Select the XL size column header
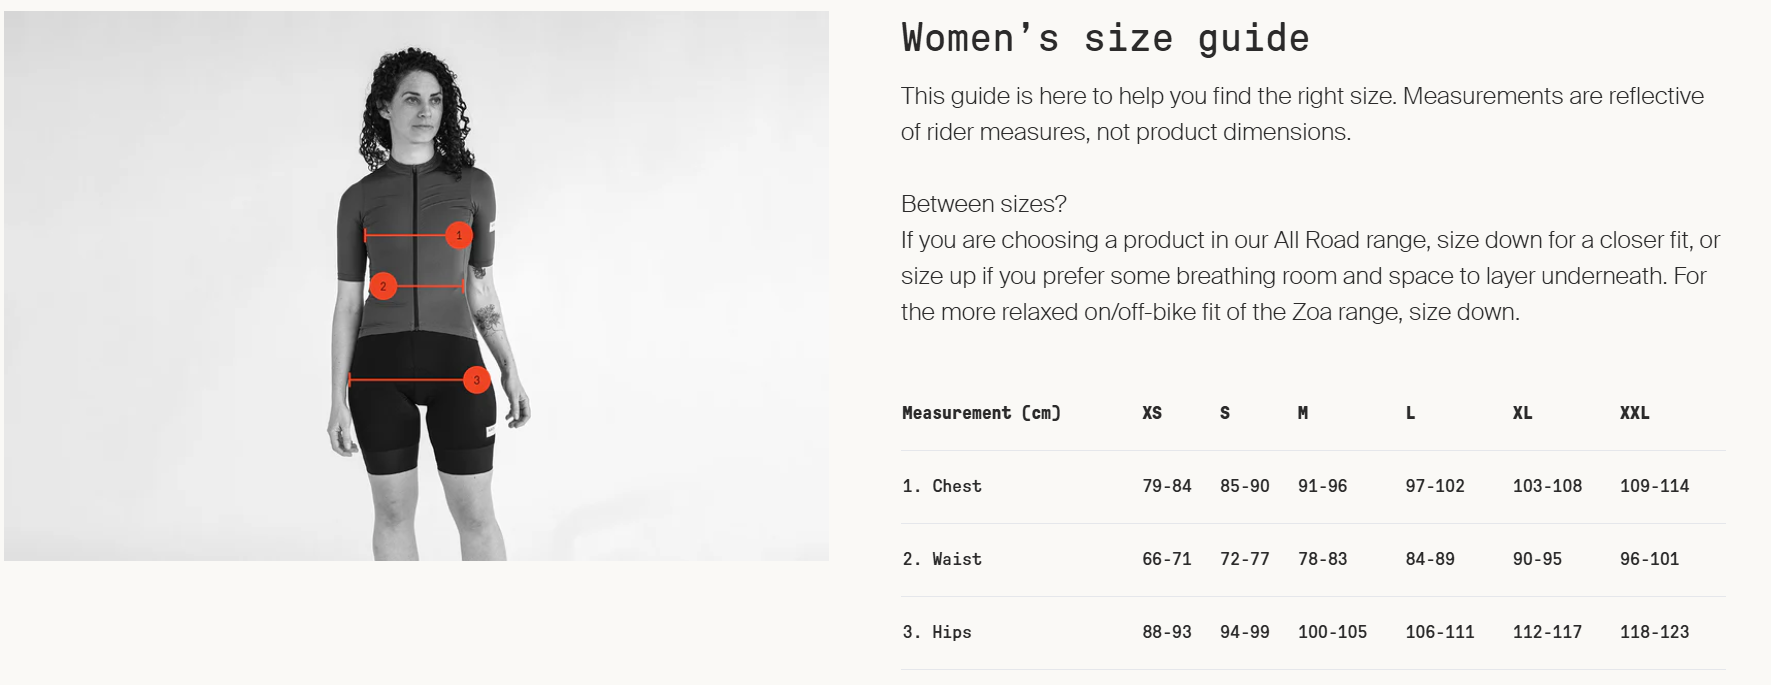 1522,413
